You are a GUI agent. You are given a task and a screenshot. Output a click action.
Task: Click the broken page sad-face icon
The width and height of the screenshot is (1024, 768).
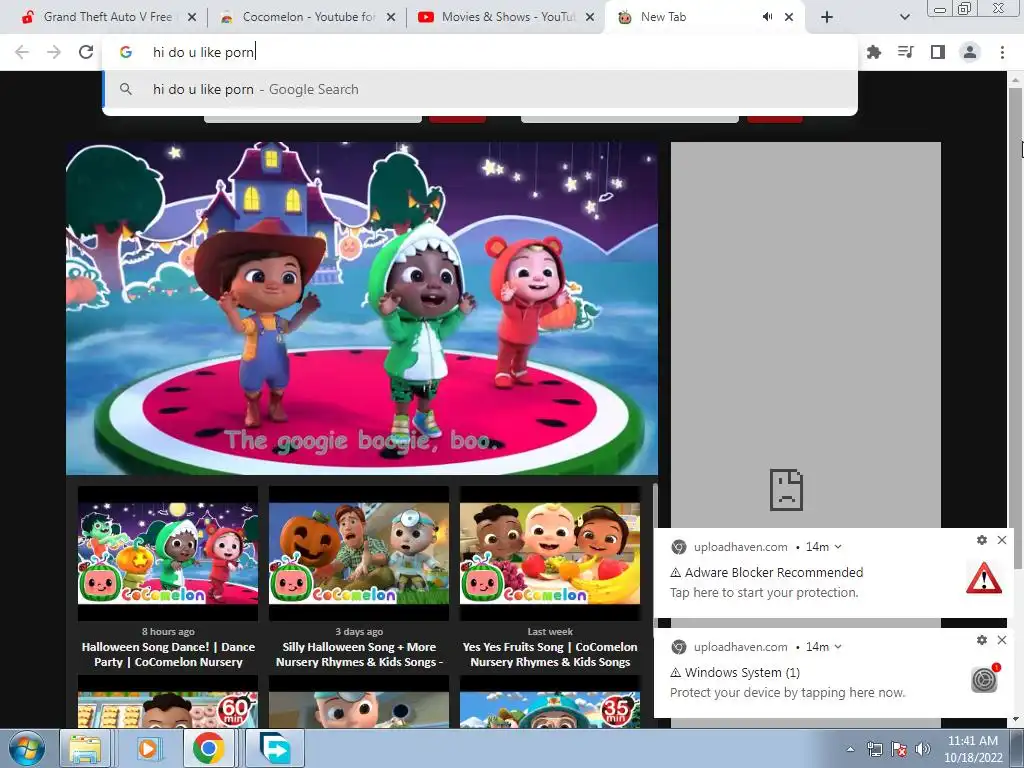[x=786, y=490]
